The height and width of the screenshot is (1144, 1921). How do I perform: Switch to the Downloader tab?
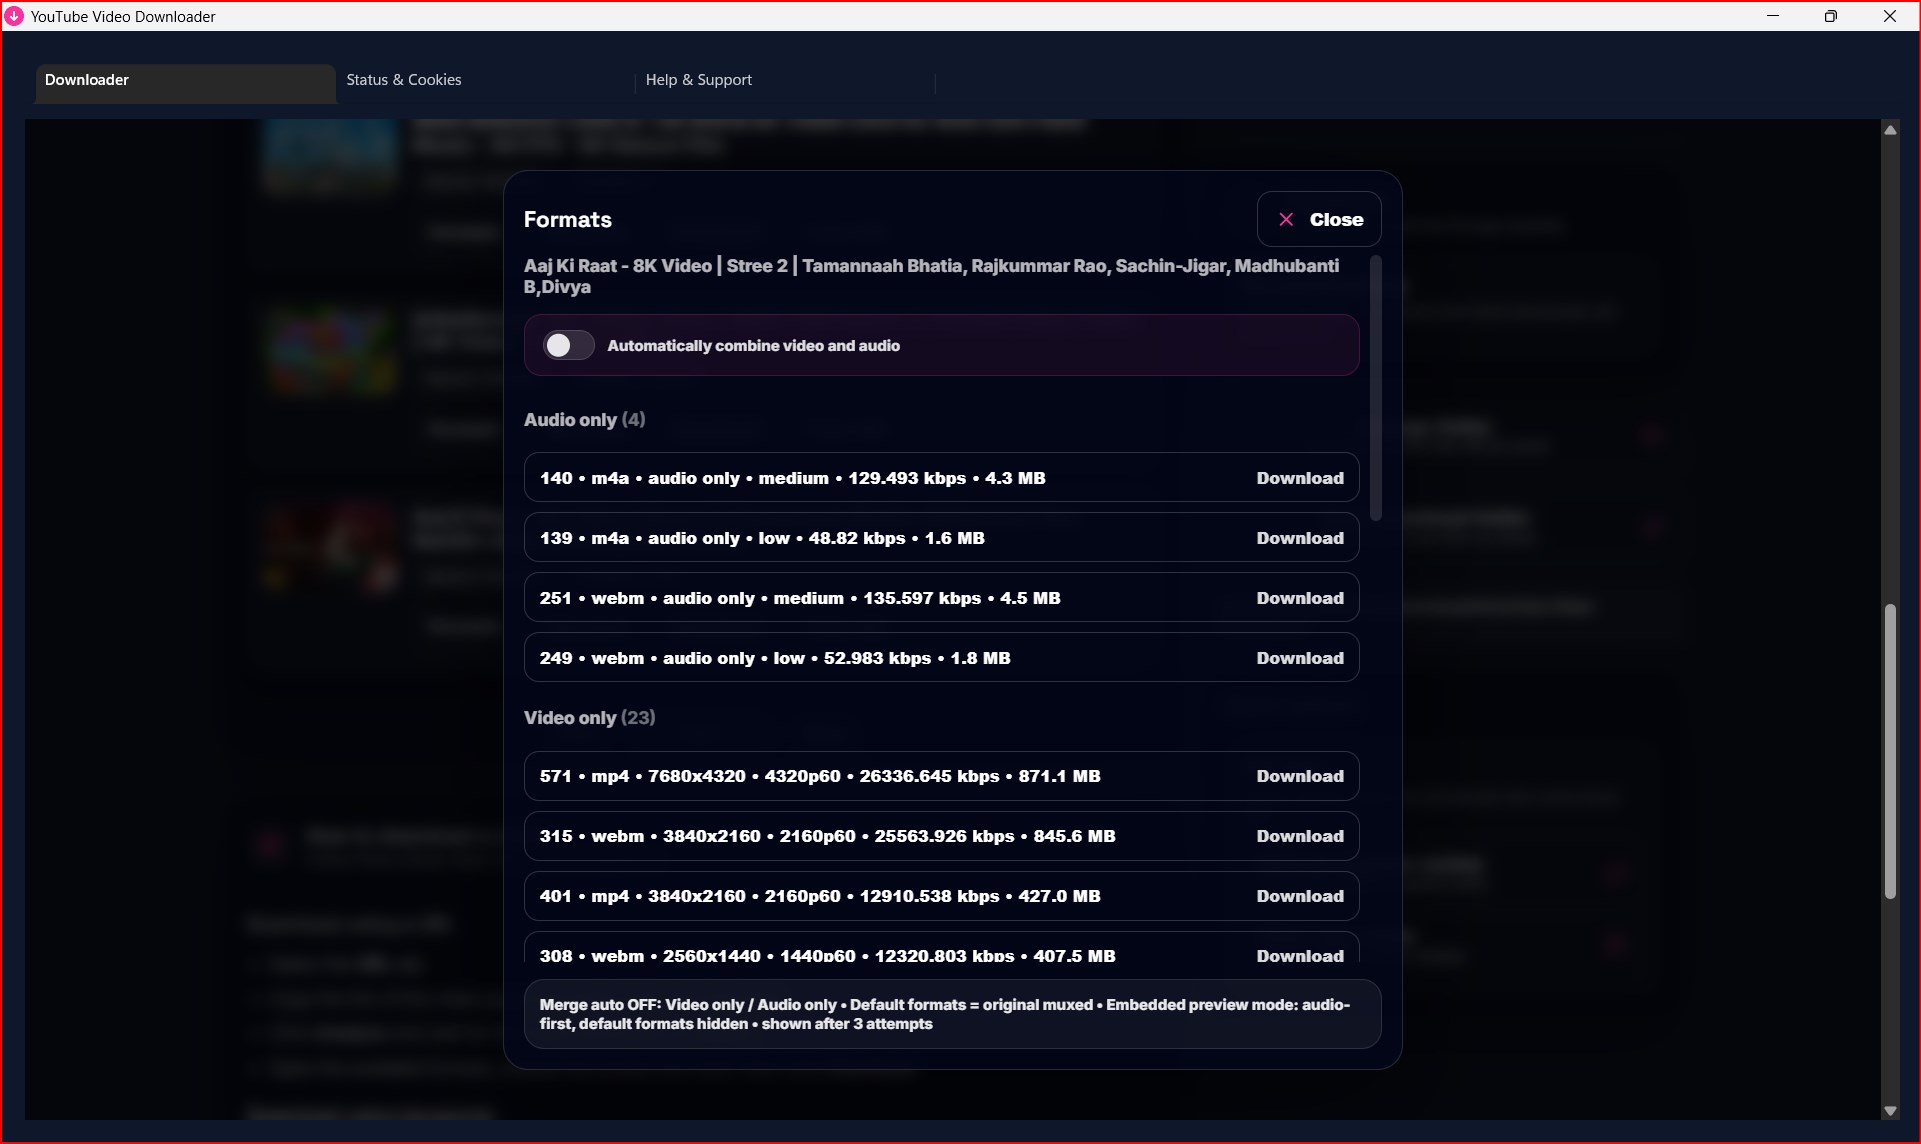(185, 82)
